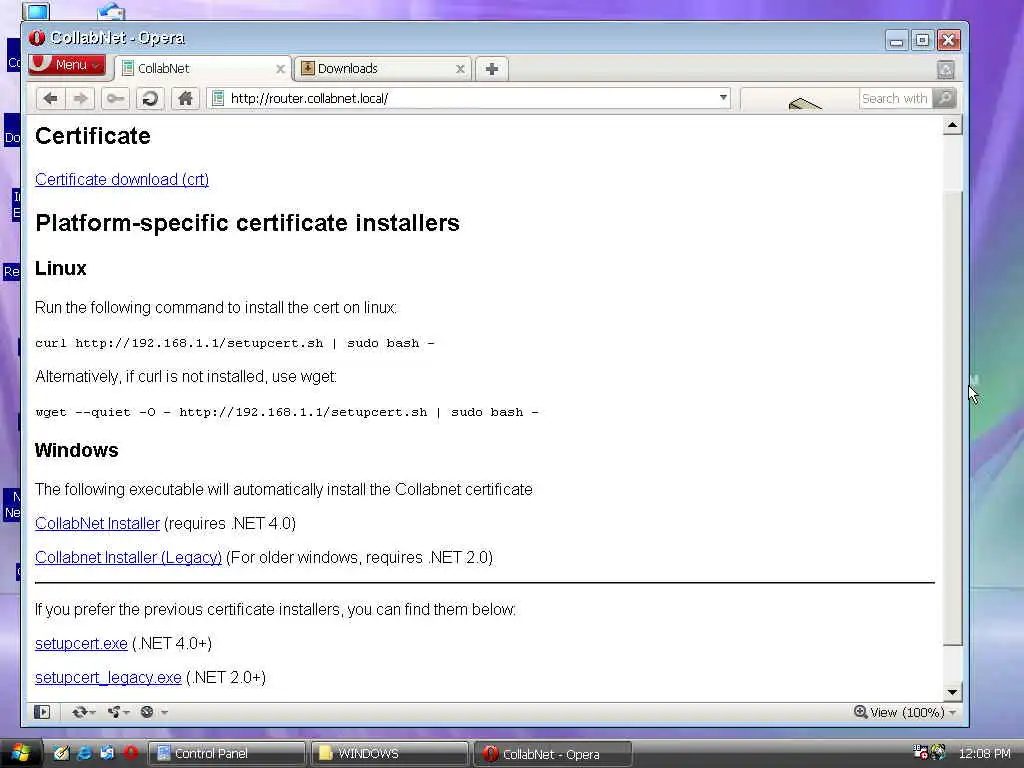
Task: Click the vertical scrollbar thumb
Action: point(952,417)
